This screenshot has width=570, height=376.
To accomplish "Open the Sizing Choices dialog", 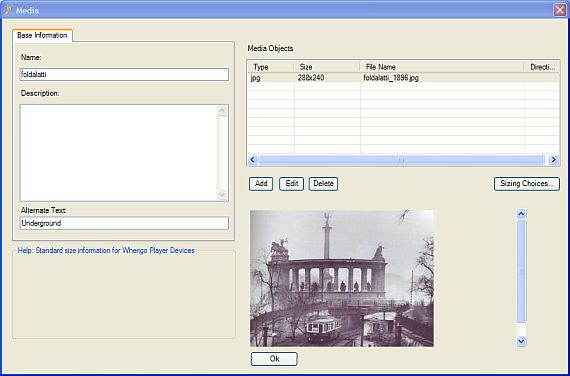I will (x=527, y=184).
